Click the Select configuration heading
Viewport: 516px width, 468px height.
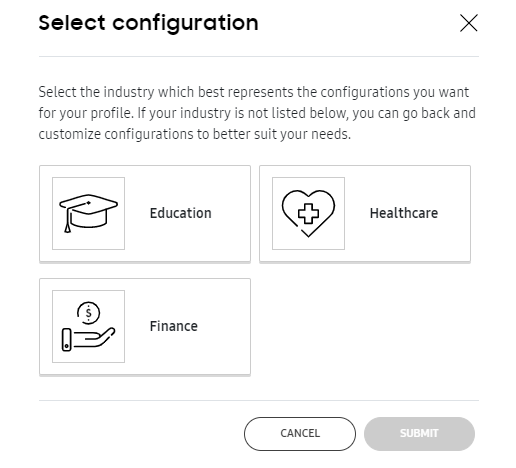coord(148,23)
